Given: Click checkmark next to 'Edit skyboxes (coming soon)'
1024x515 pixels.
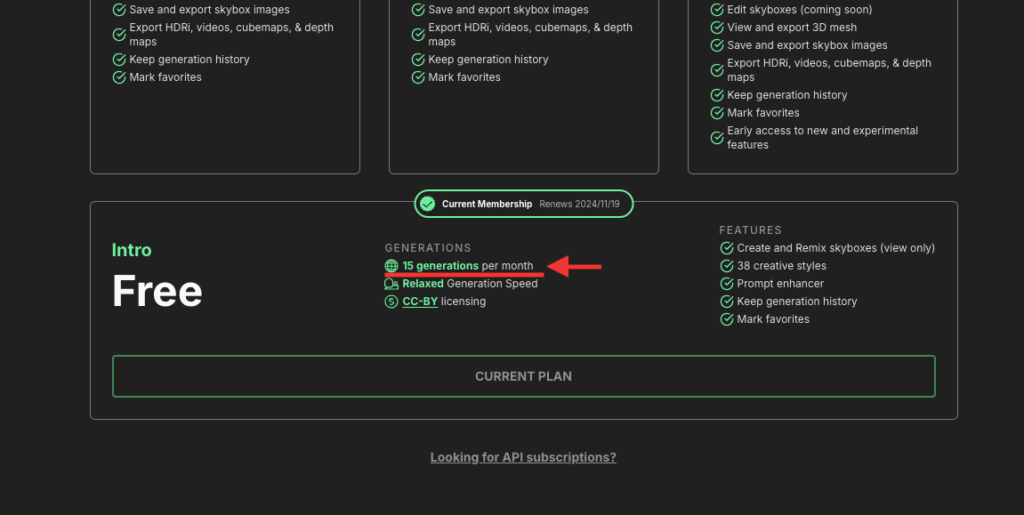Looking at the screenshot, I should point(716,10).
